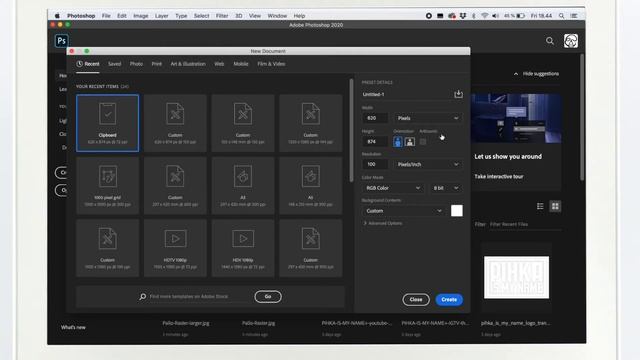The width and height of the screenshot is (640, 360).
Task: Click the Filter Recent Files field
Action: click(x=524, y=224)
